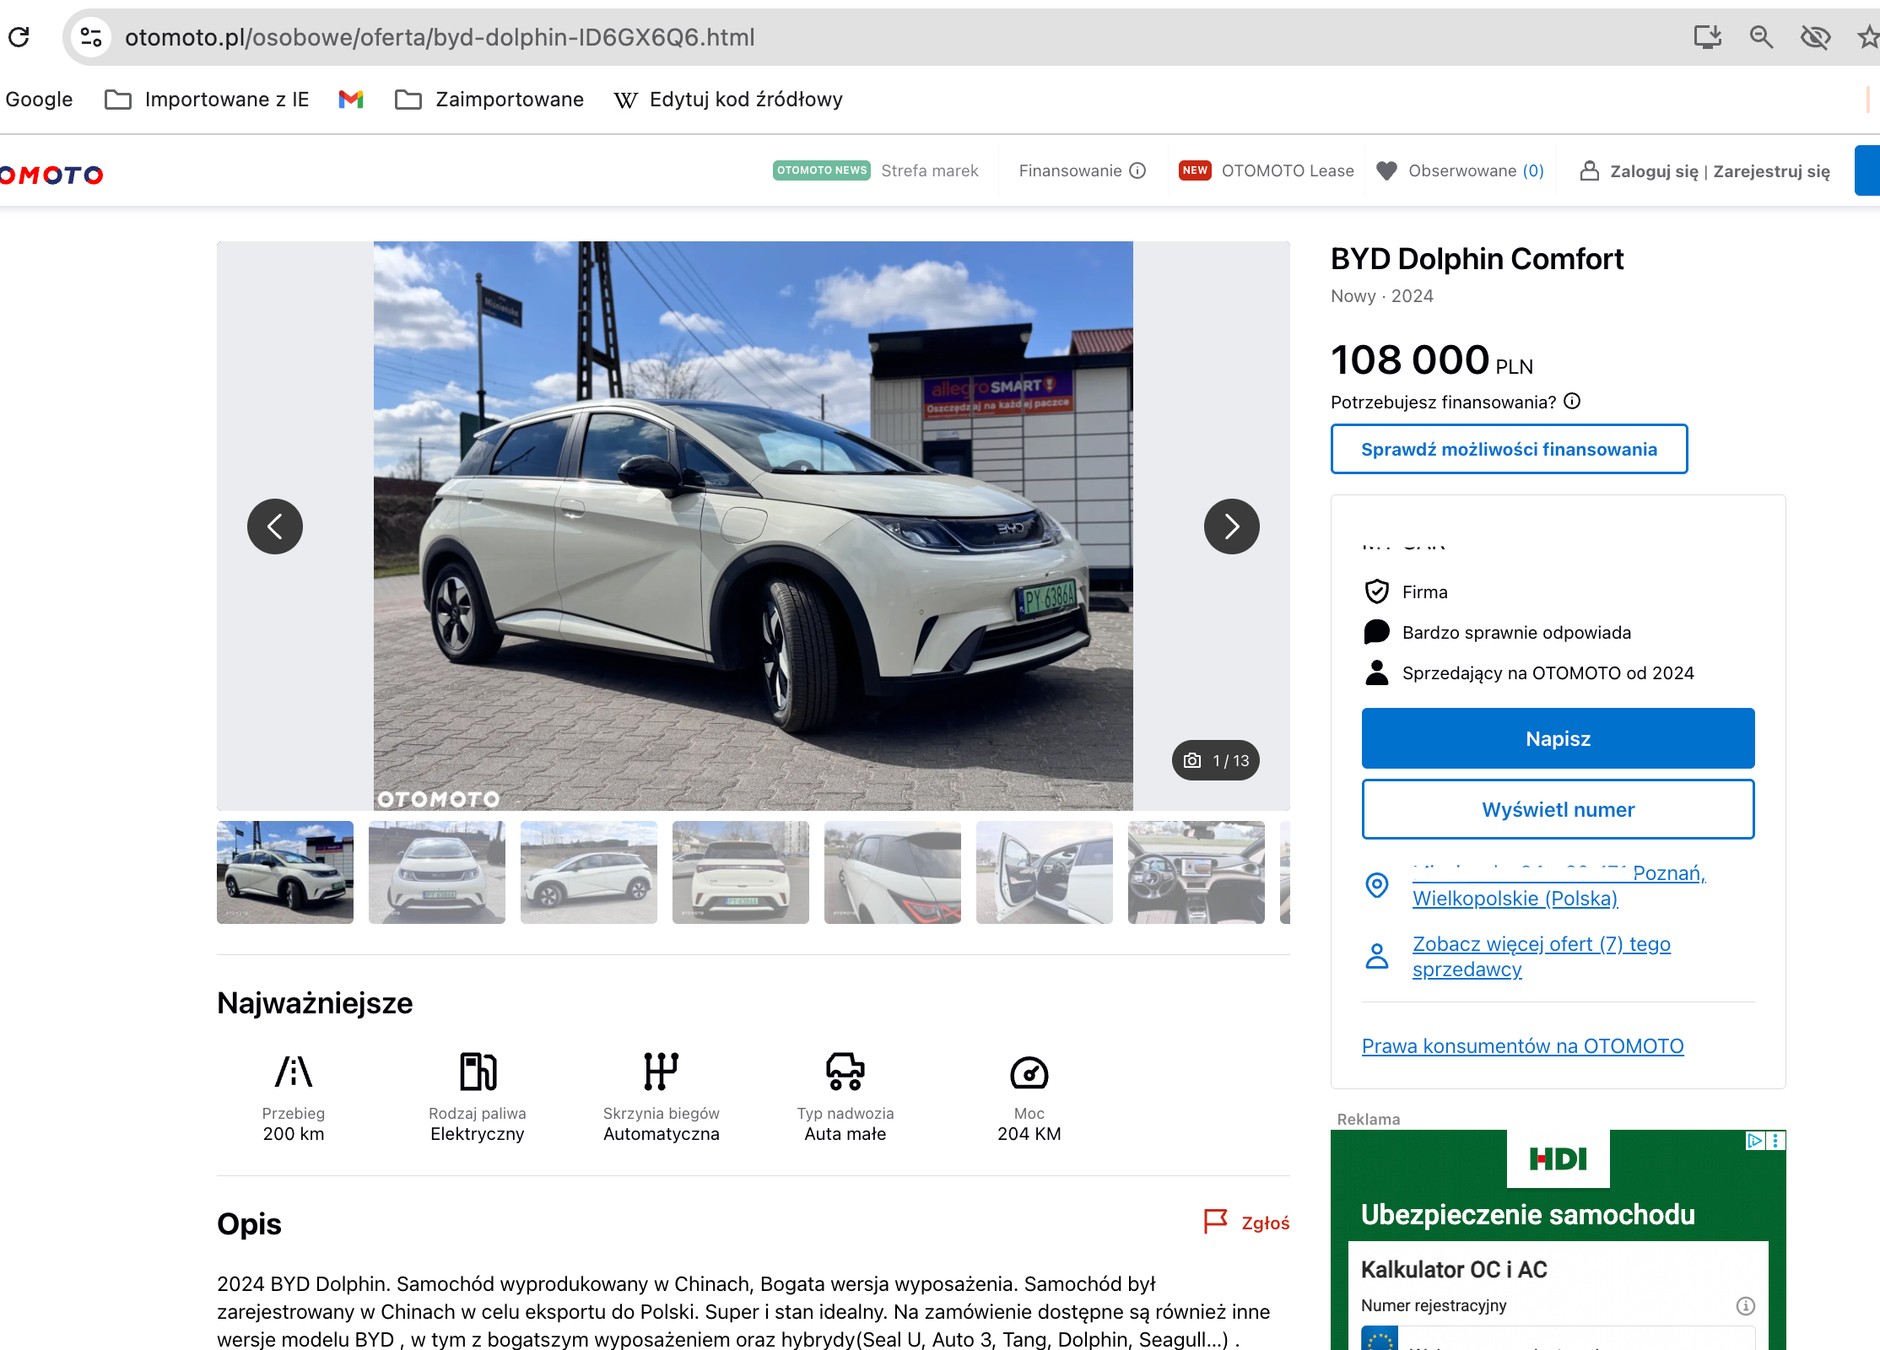This screenshot has width=1880, height=1350.
Task: Show previous photo with left arrow
Action: tap(275, 526)
